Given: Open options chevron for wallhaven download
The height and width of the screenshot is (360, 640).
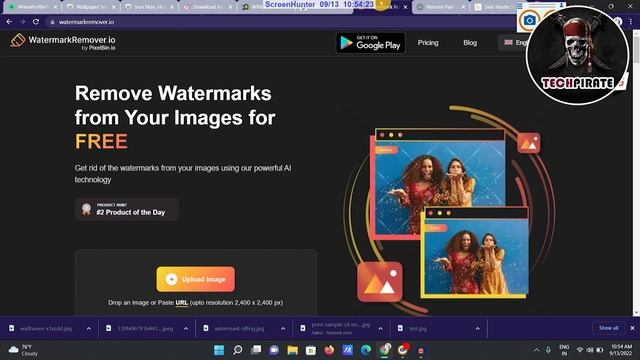Looking at the screenshot, I should tap(89, 329).
